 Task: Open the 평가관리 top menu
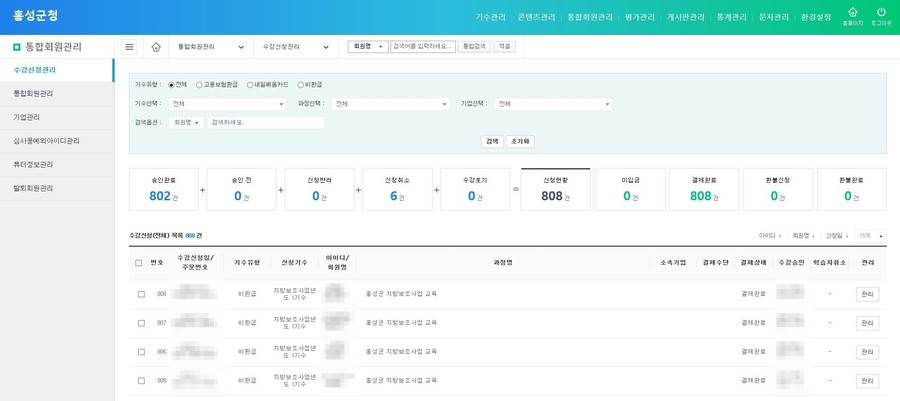639,17
